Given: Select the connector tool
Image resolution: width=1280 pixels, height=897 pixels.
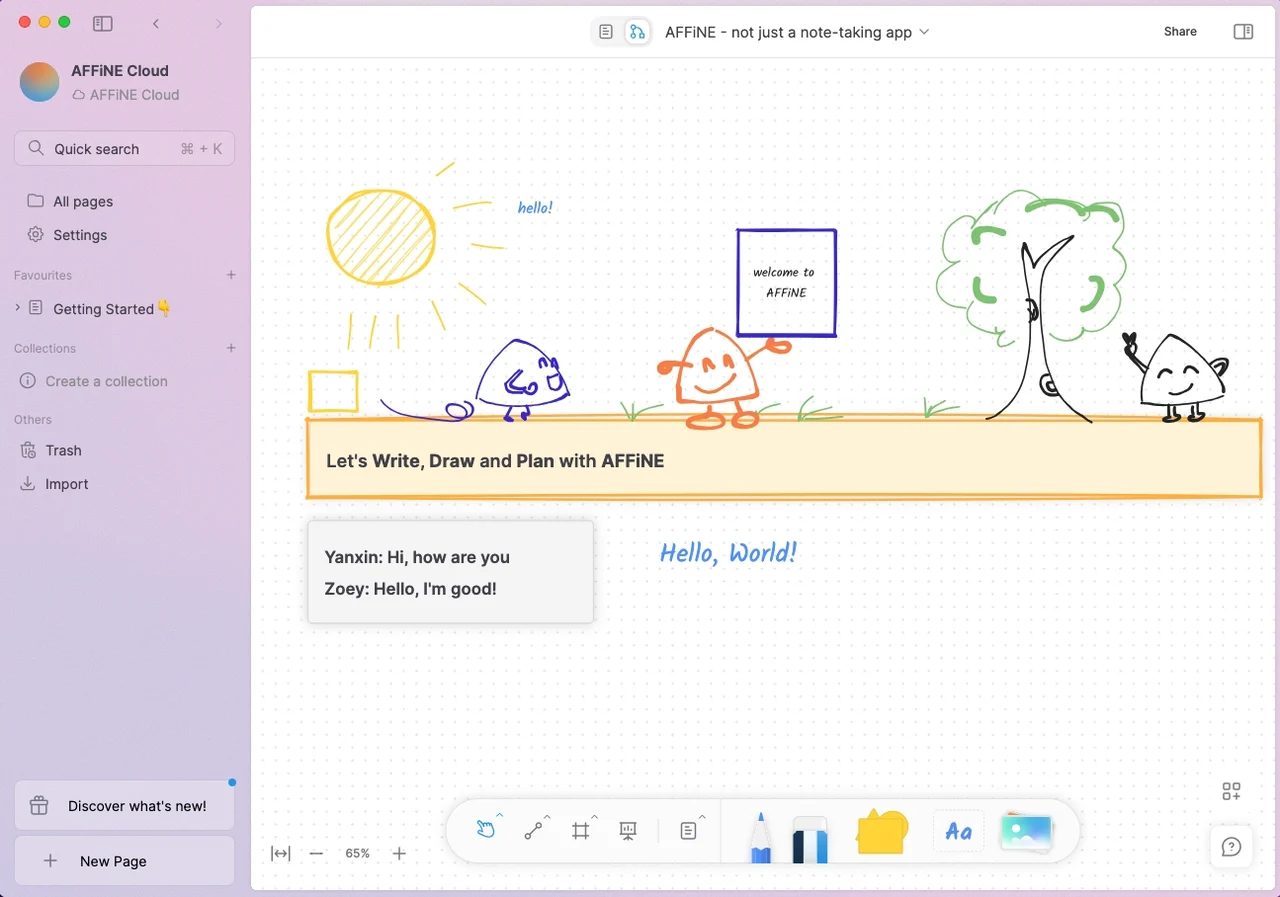Looking at the screenshot, I should [x=533, y=830].
